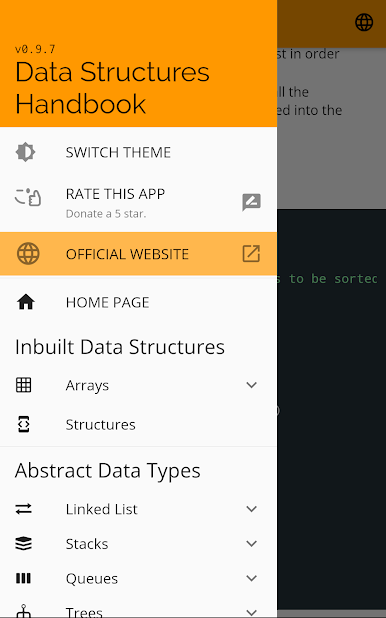Click the columns icon beside Queues

click(24, 578)
